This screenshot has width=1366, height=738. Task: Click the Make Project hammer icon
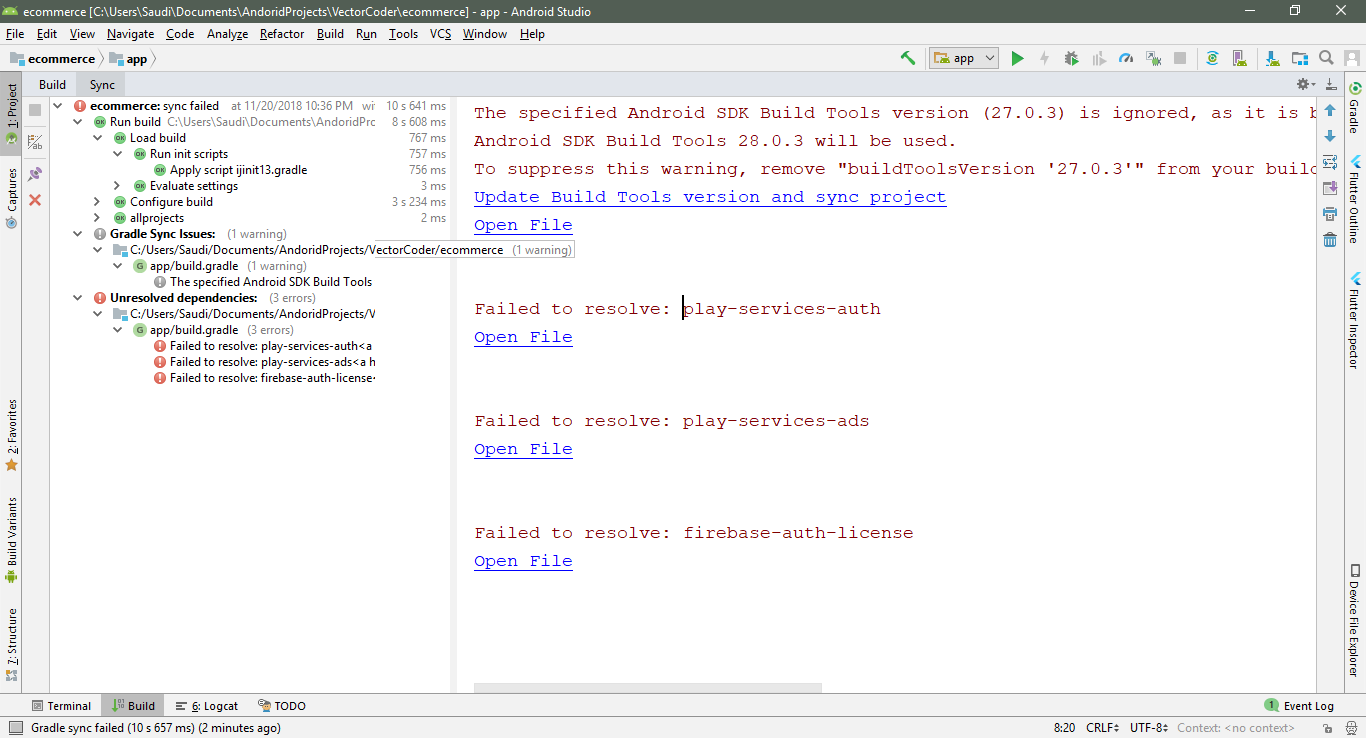click(x=908, y=58)
